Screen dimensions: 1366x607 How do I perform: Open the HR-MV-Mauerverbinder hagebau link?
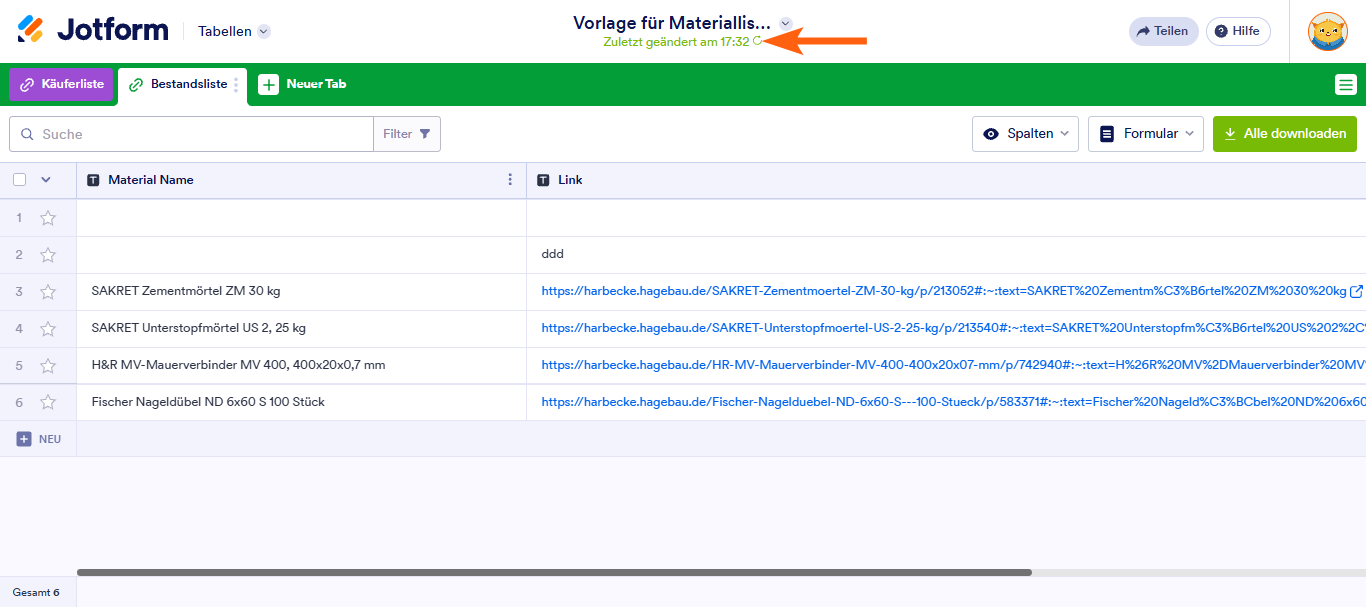(x=953, y=365)
